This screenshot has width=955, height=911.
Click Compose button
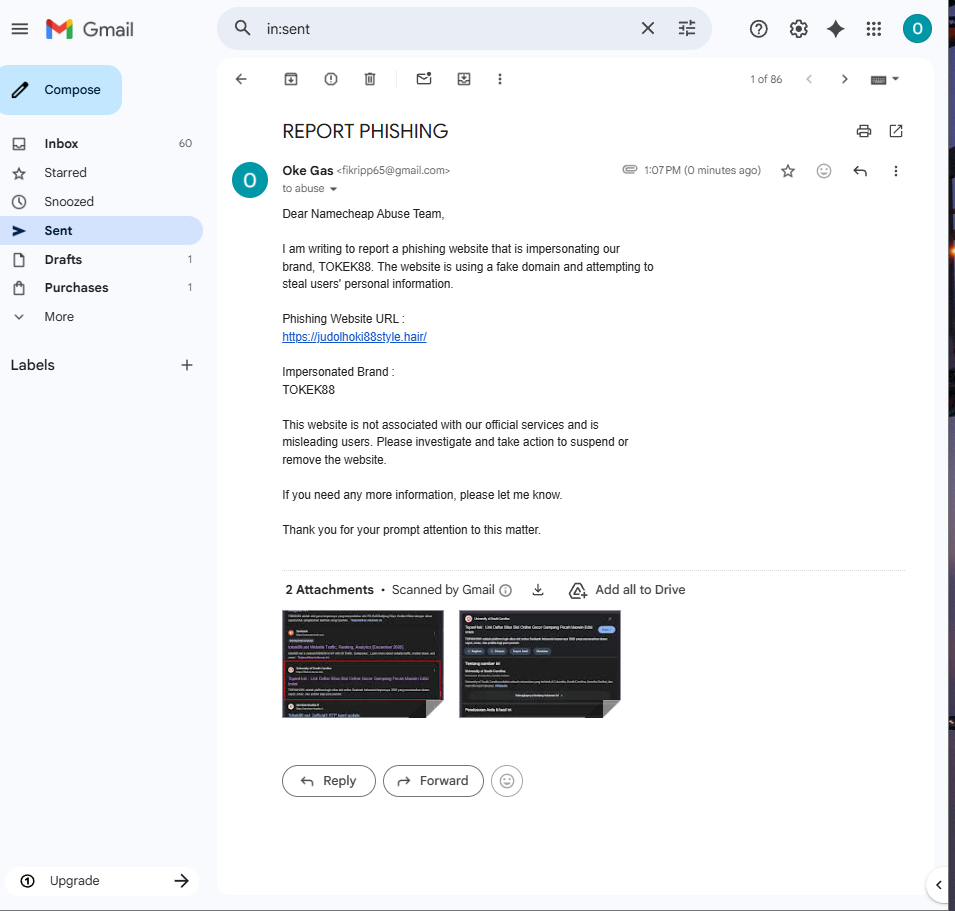(61, 90)
